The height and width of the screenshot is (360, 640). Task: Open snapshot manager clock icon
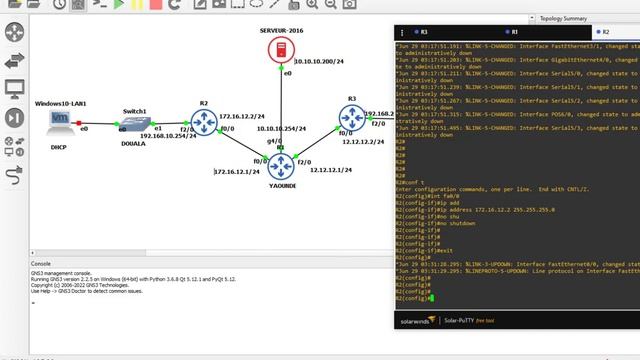pos(60,4)
